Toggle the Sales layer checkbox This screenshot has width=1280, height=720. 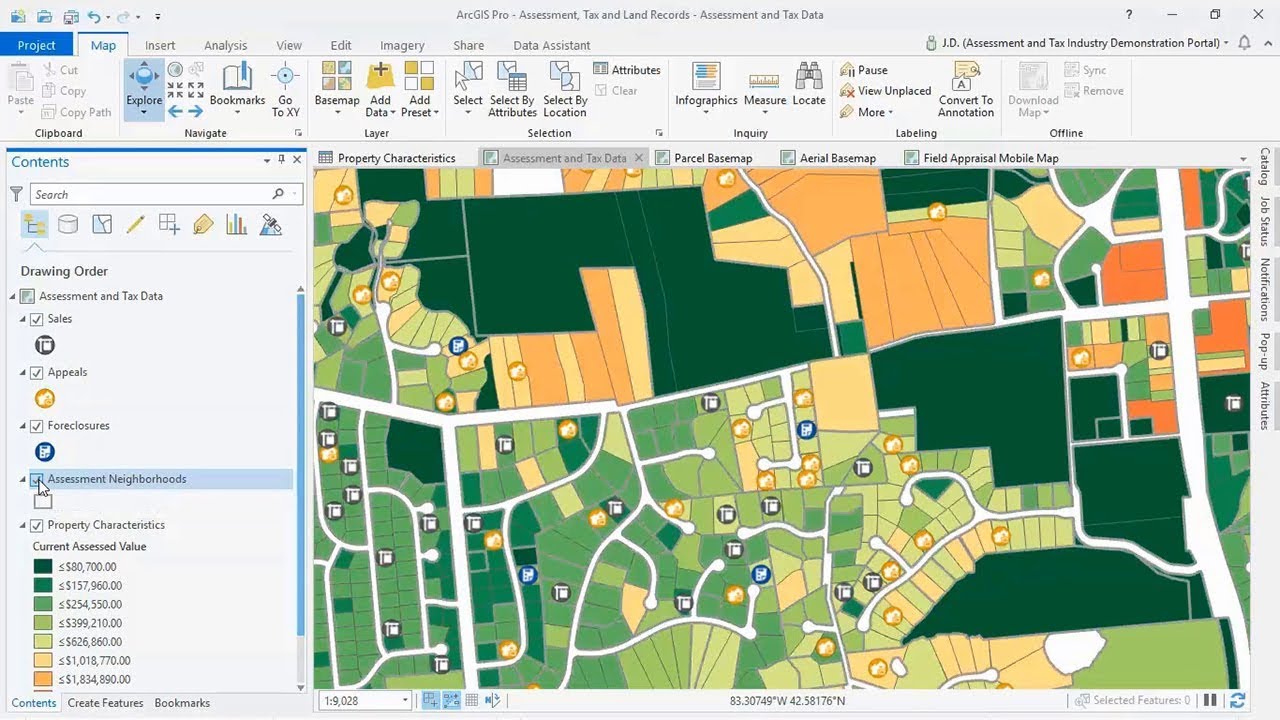pyautogui.click(x=37, y=319)
